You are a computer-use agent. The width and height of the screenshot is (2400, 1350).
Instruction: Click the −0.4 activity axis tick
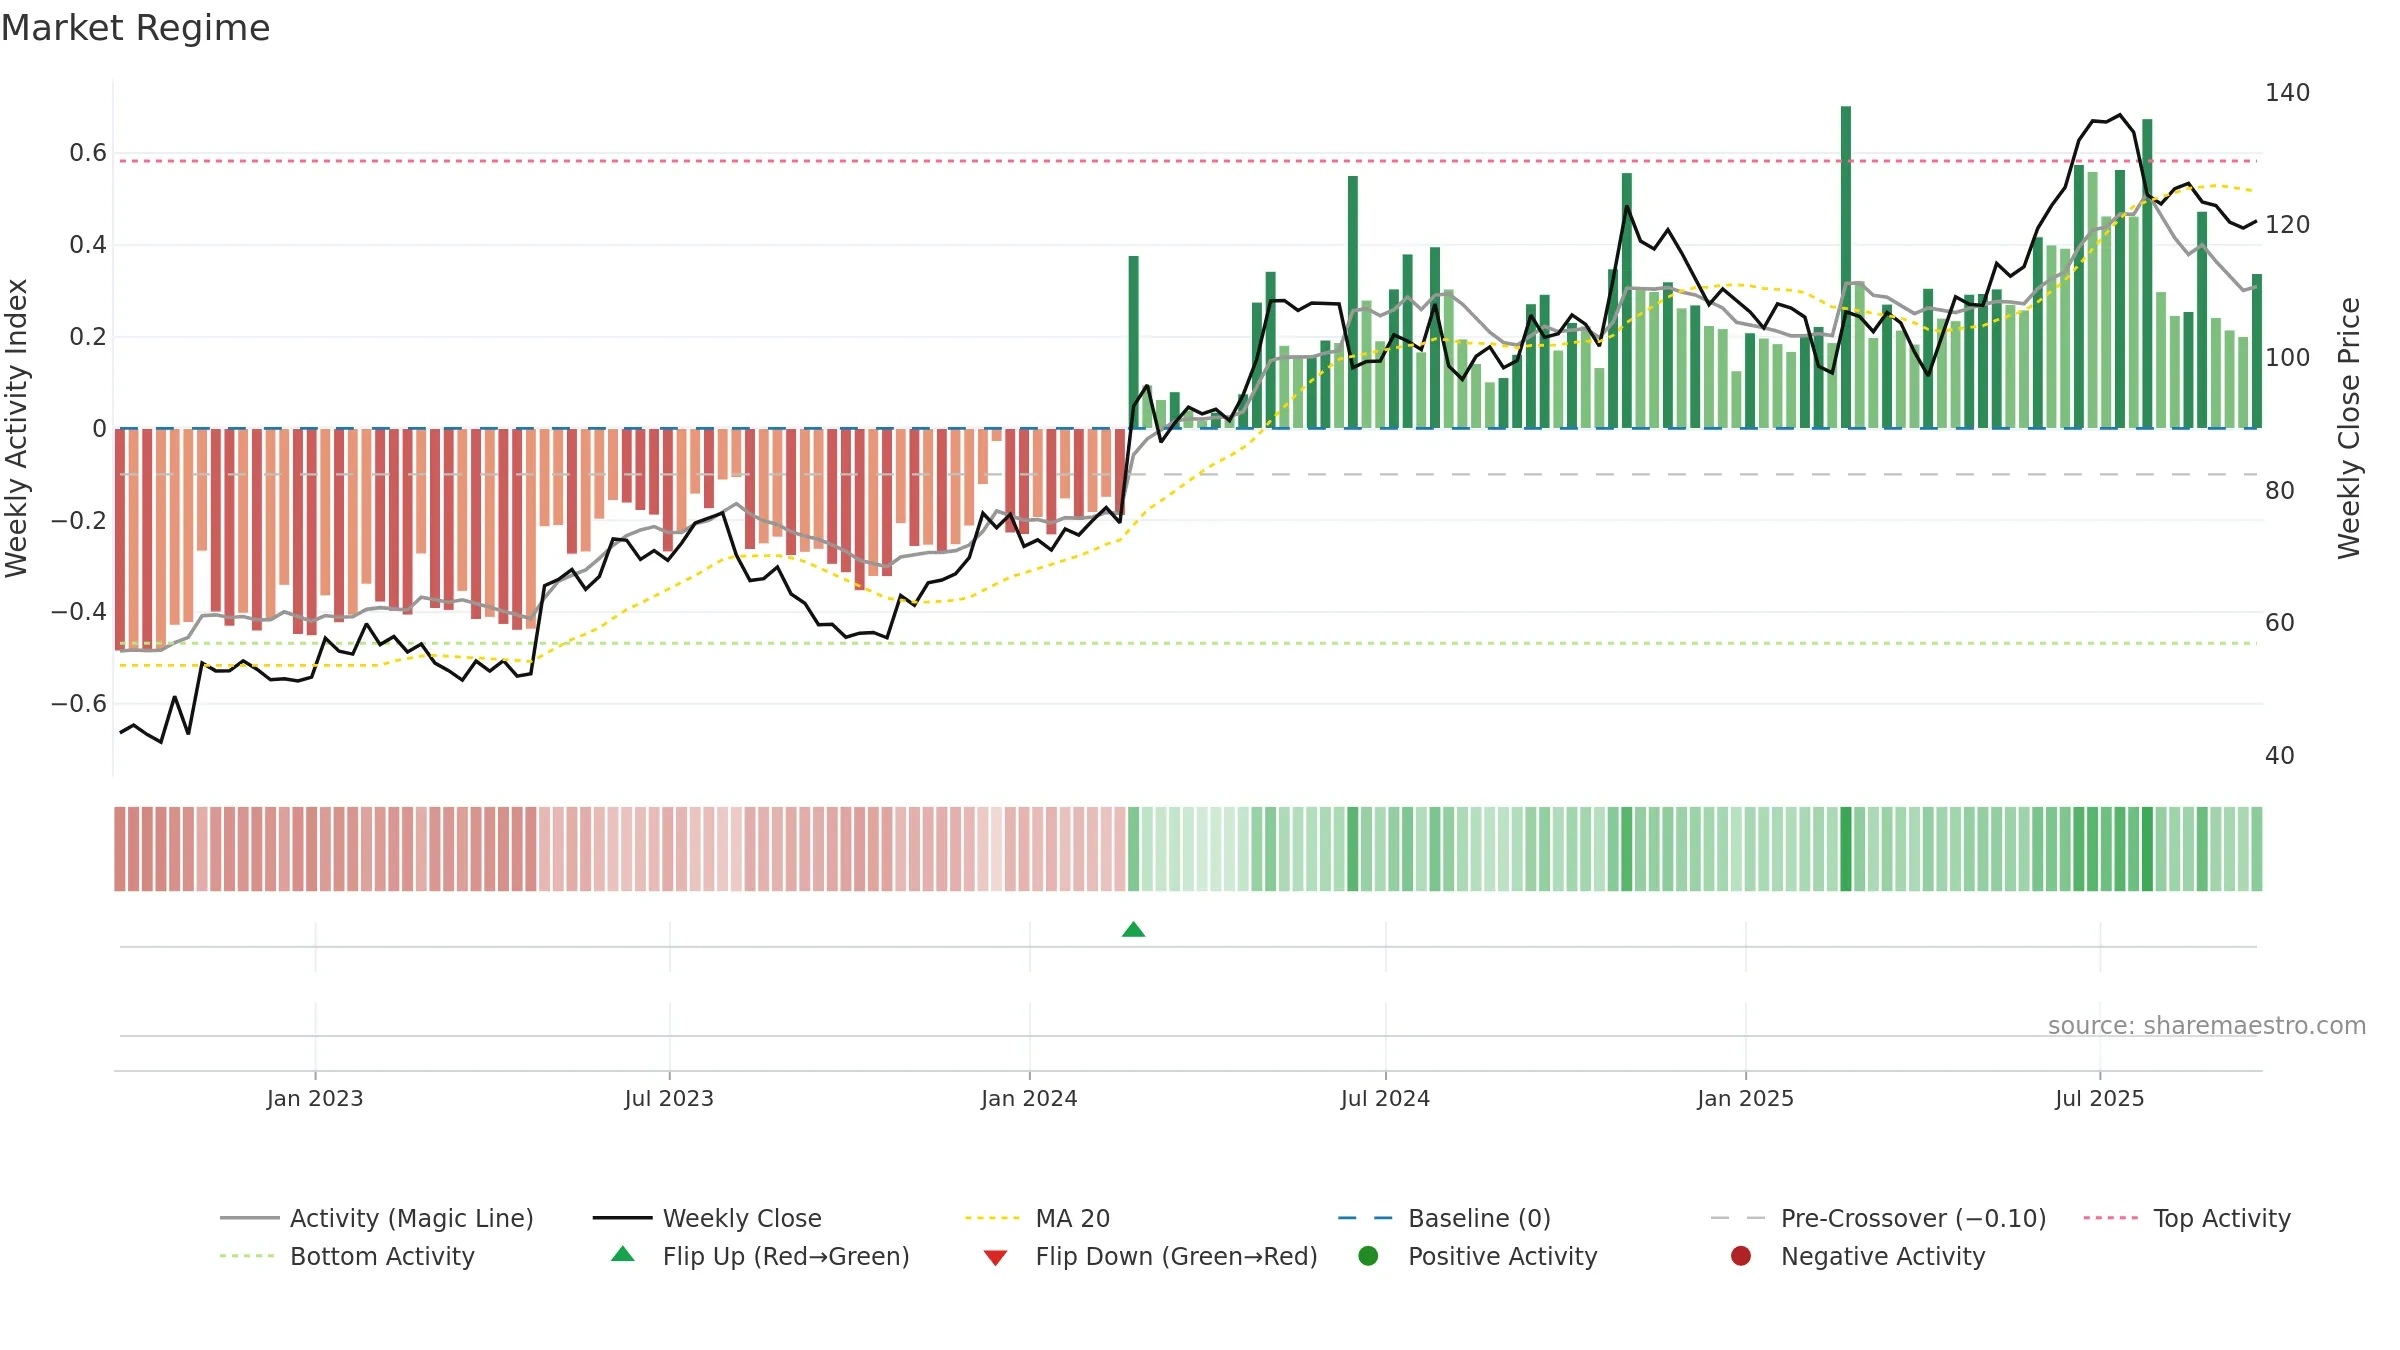click(x=79, y=611)
